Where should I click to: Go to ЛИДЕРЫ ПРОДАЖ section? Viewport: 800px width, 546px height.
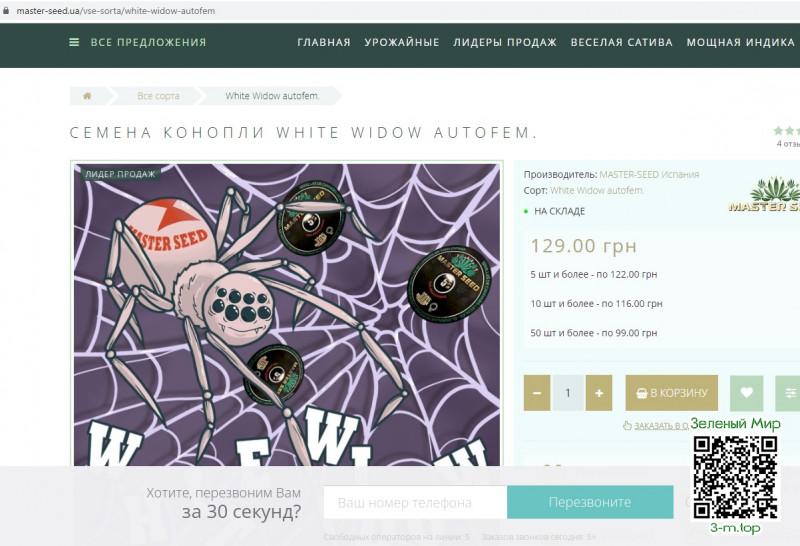tap(505, 42)
